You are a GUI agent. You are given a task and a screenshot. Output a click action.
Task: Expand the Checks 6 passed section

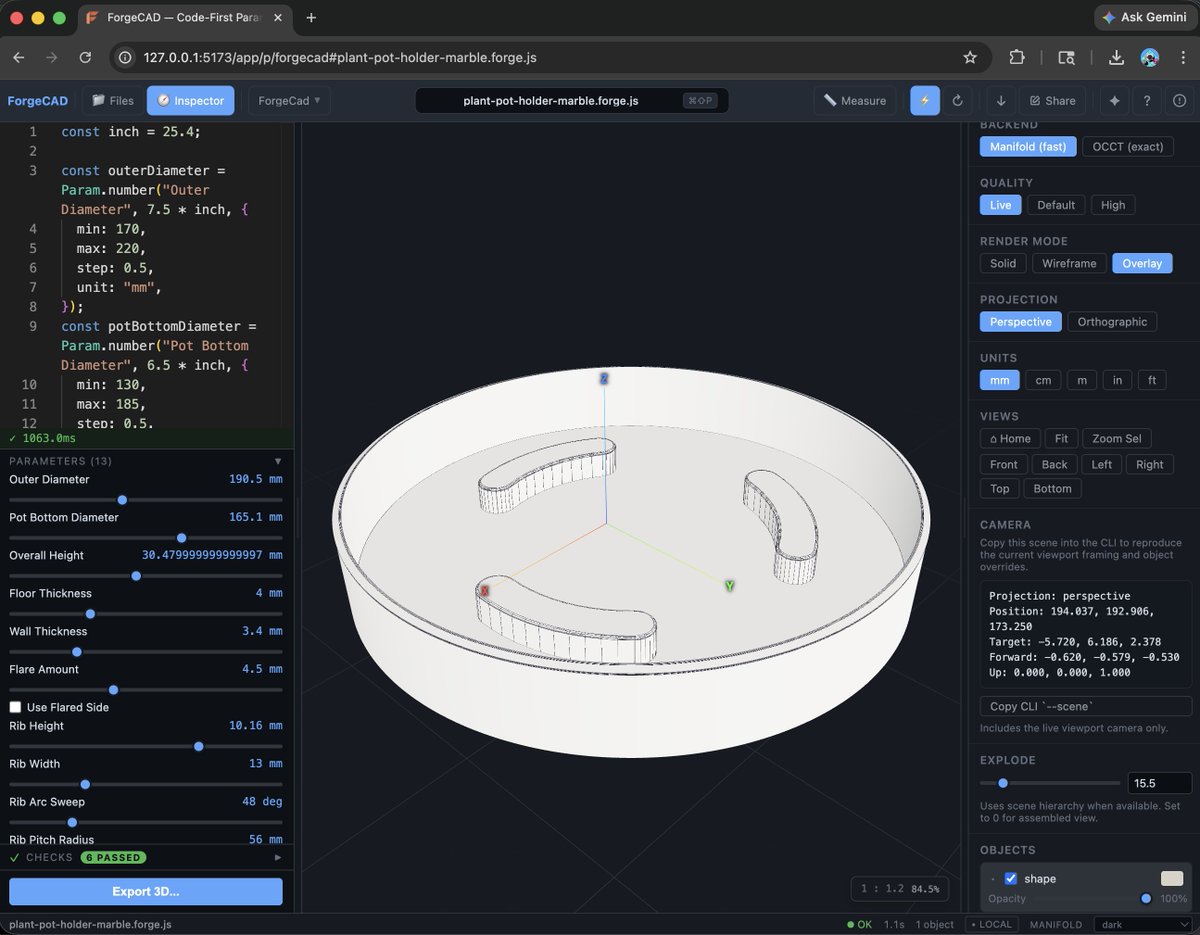coord(278,857)
